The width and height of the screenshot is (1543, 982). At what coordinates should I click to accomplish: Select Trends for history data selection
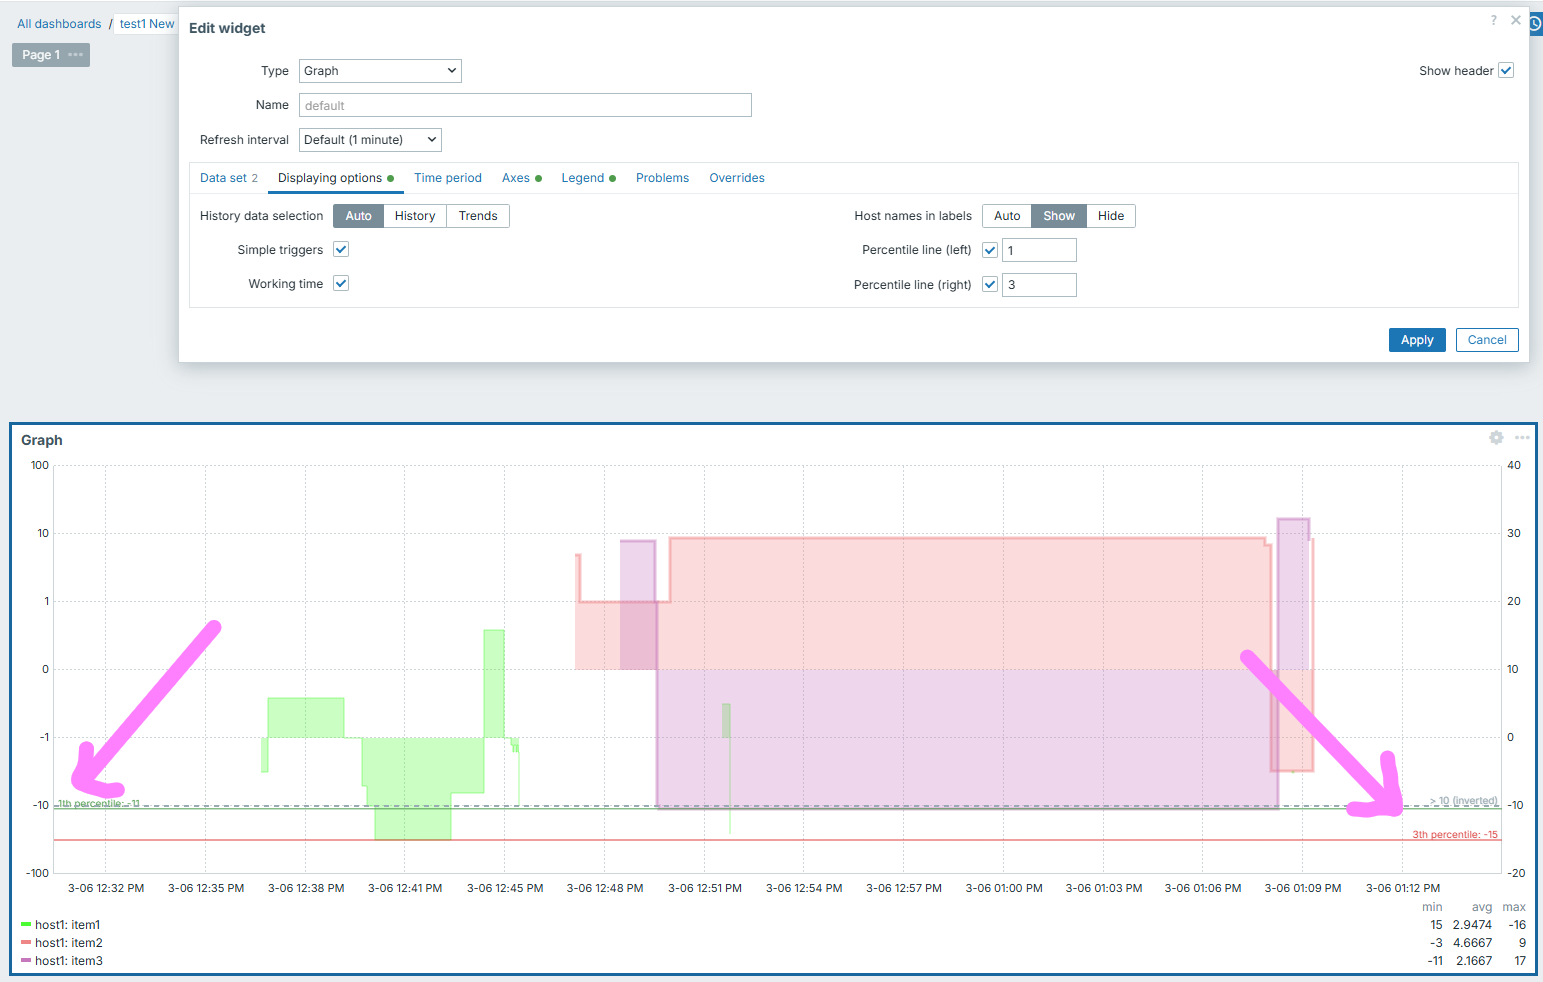tap(478, 216)
